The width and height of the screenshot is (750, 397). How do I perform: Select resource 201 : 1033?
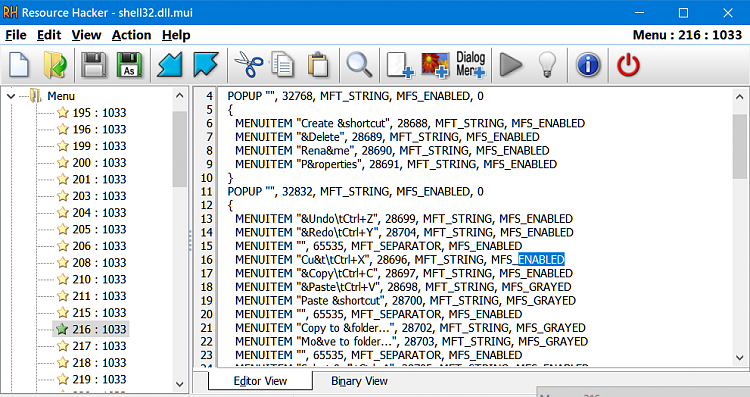tap(99, 179)
